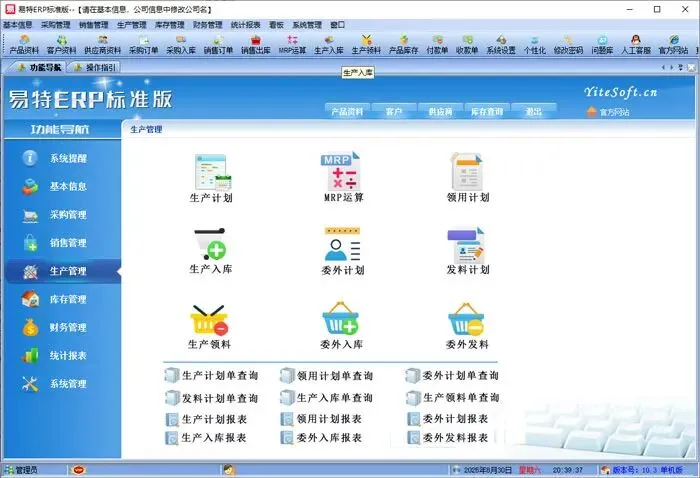Click the 供应商 banner button
The width and height of the screenshot is (700, 478).
tap(440, 111)
